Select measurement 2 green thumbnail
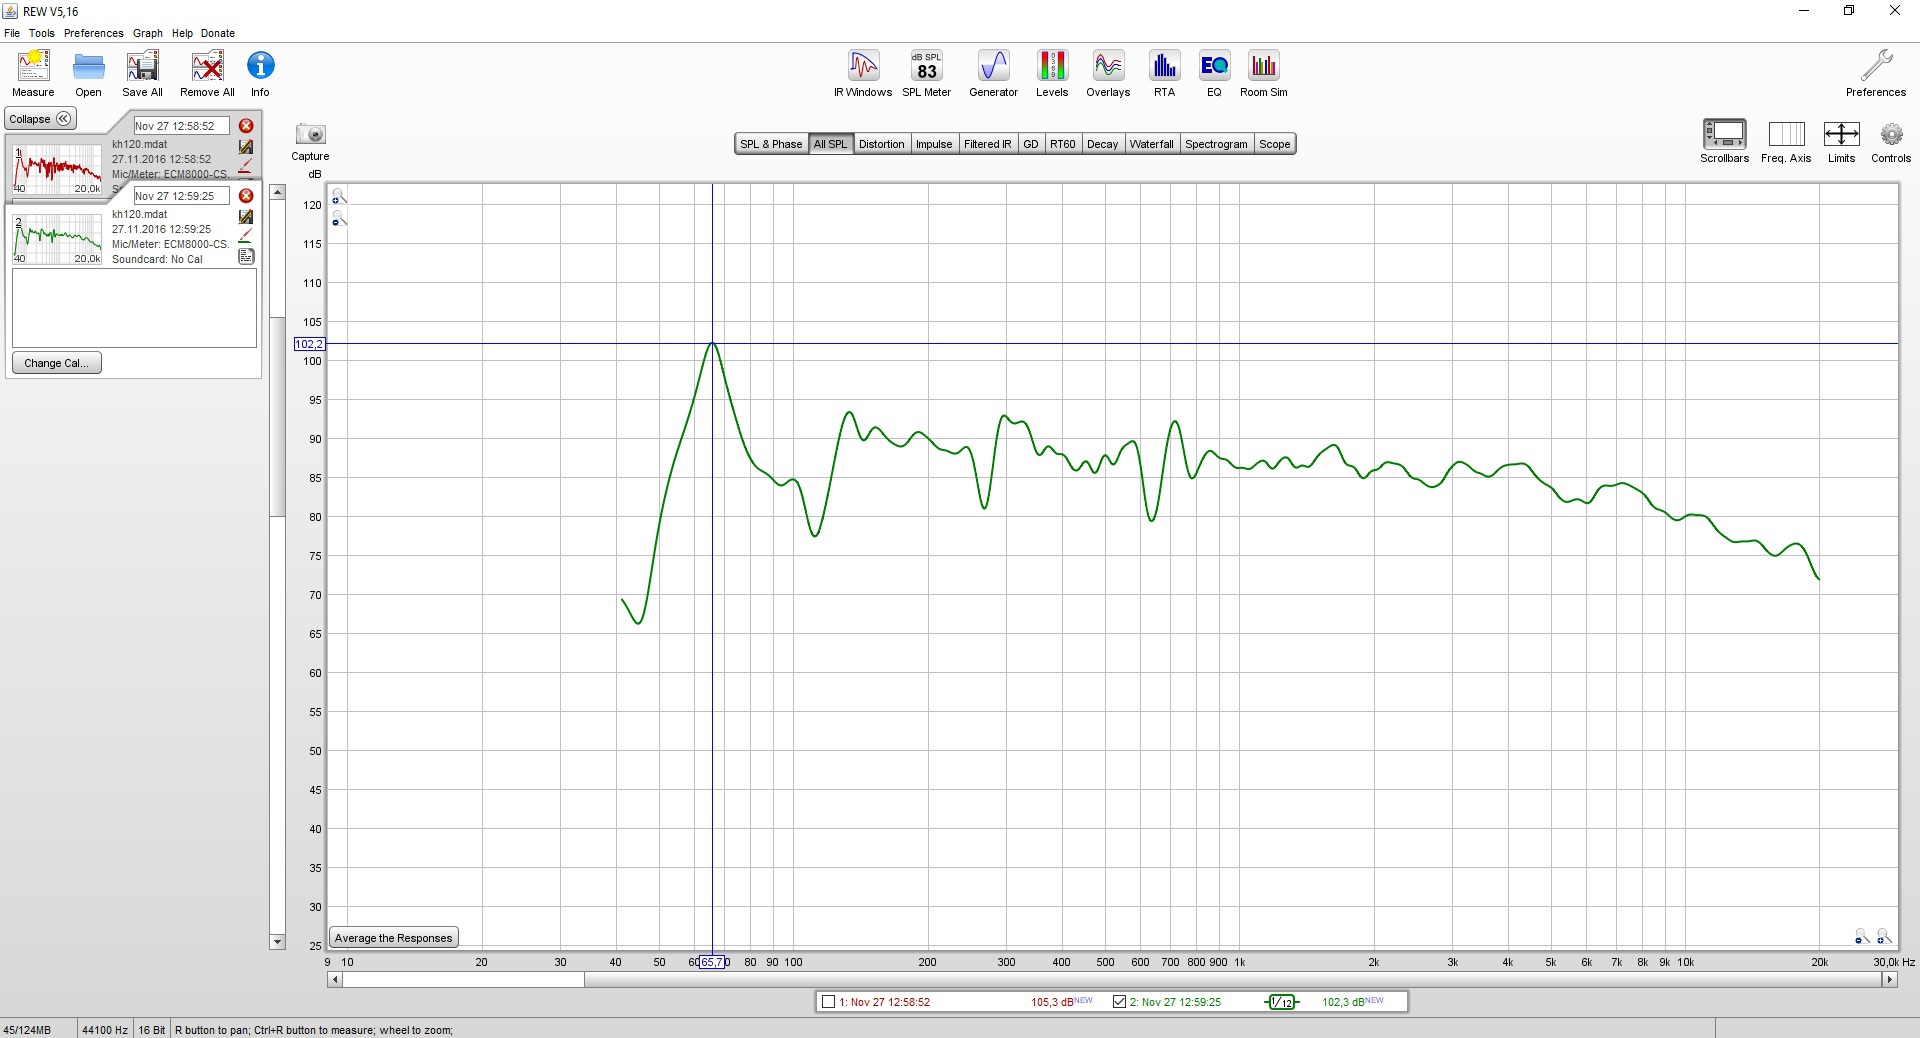The image size is (1920, 1038). click(x=57, y=239)
